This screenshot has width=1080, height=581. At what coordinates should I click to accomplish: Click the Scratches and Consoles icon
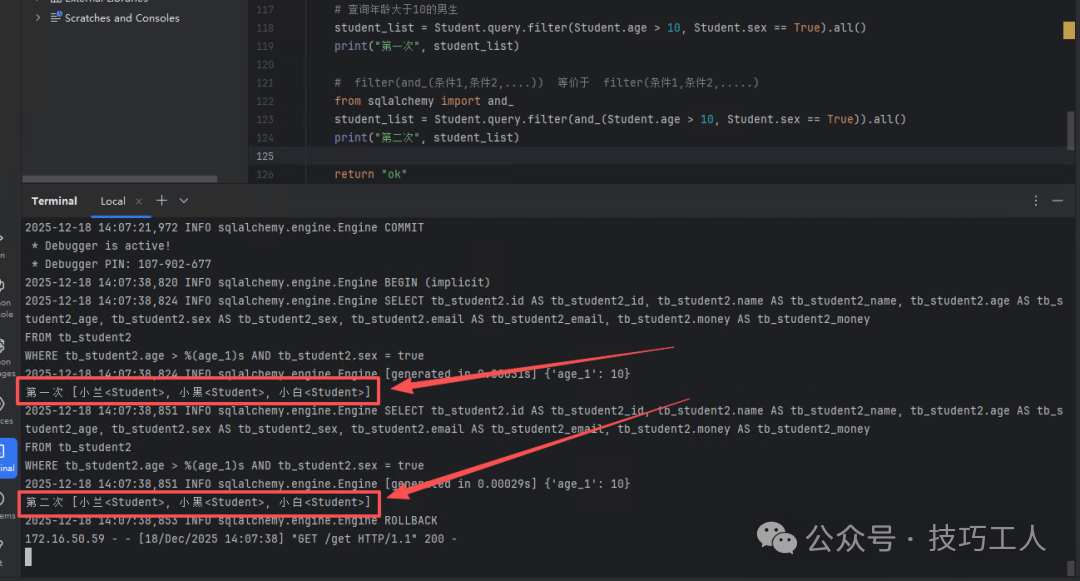[x=56, y=17]
